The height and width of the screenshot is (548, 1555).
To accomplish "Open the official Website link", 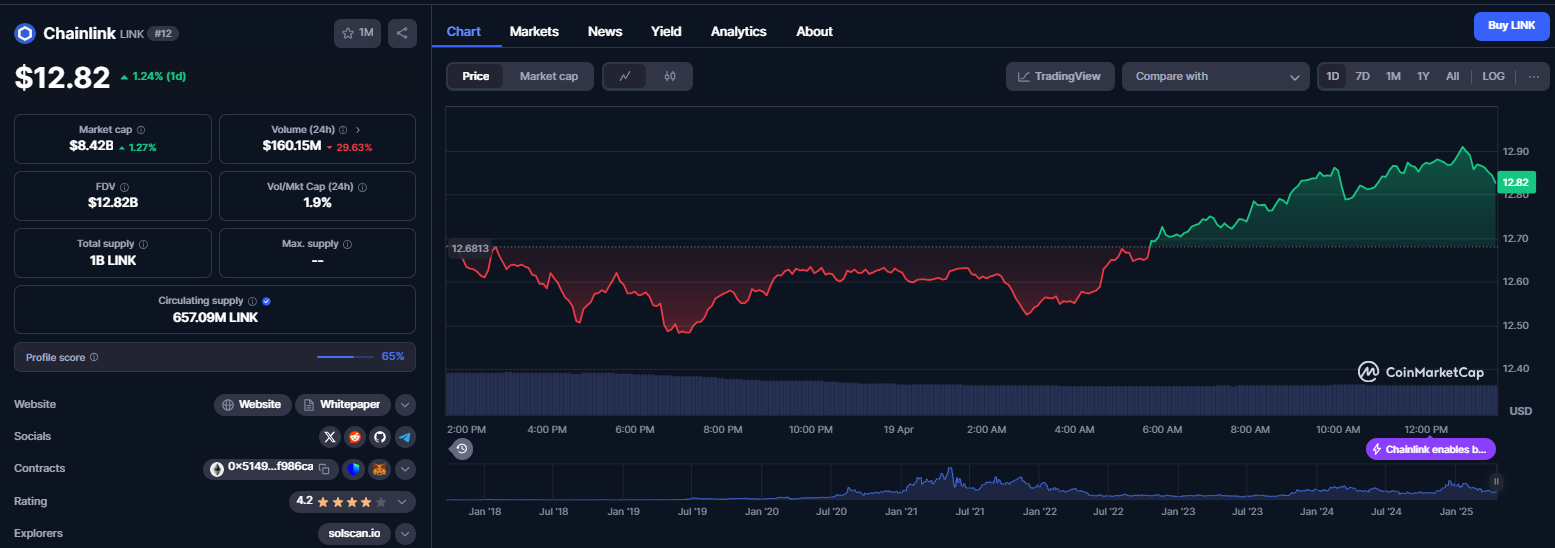I will [x=253, y=405].
